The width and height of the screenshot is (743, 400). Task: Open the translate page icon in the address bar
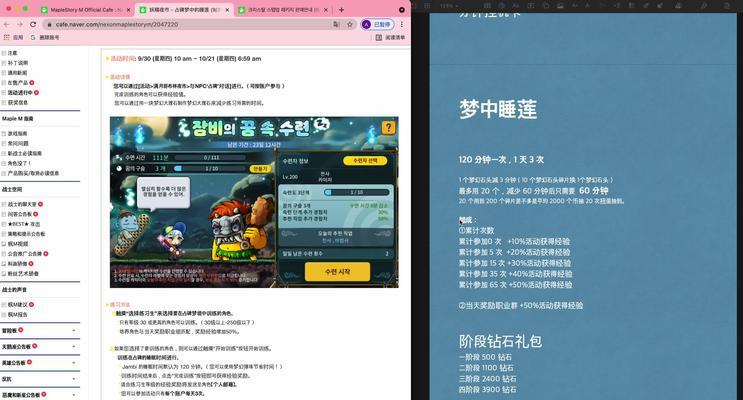coord(336,24)
